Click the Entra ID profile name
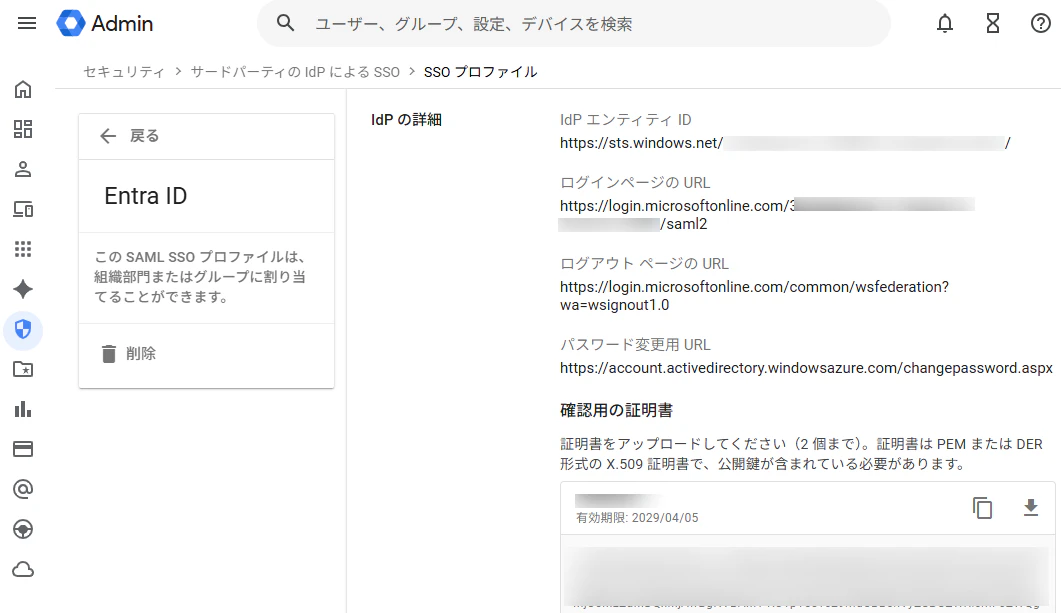The width and height of the screenshot is (1061, 613). 145,196
